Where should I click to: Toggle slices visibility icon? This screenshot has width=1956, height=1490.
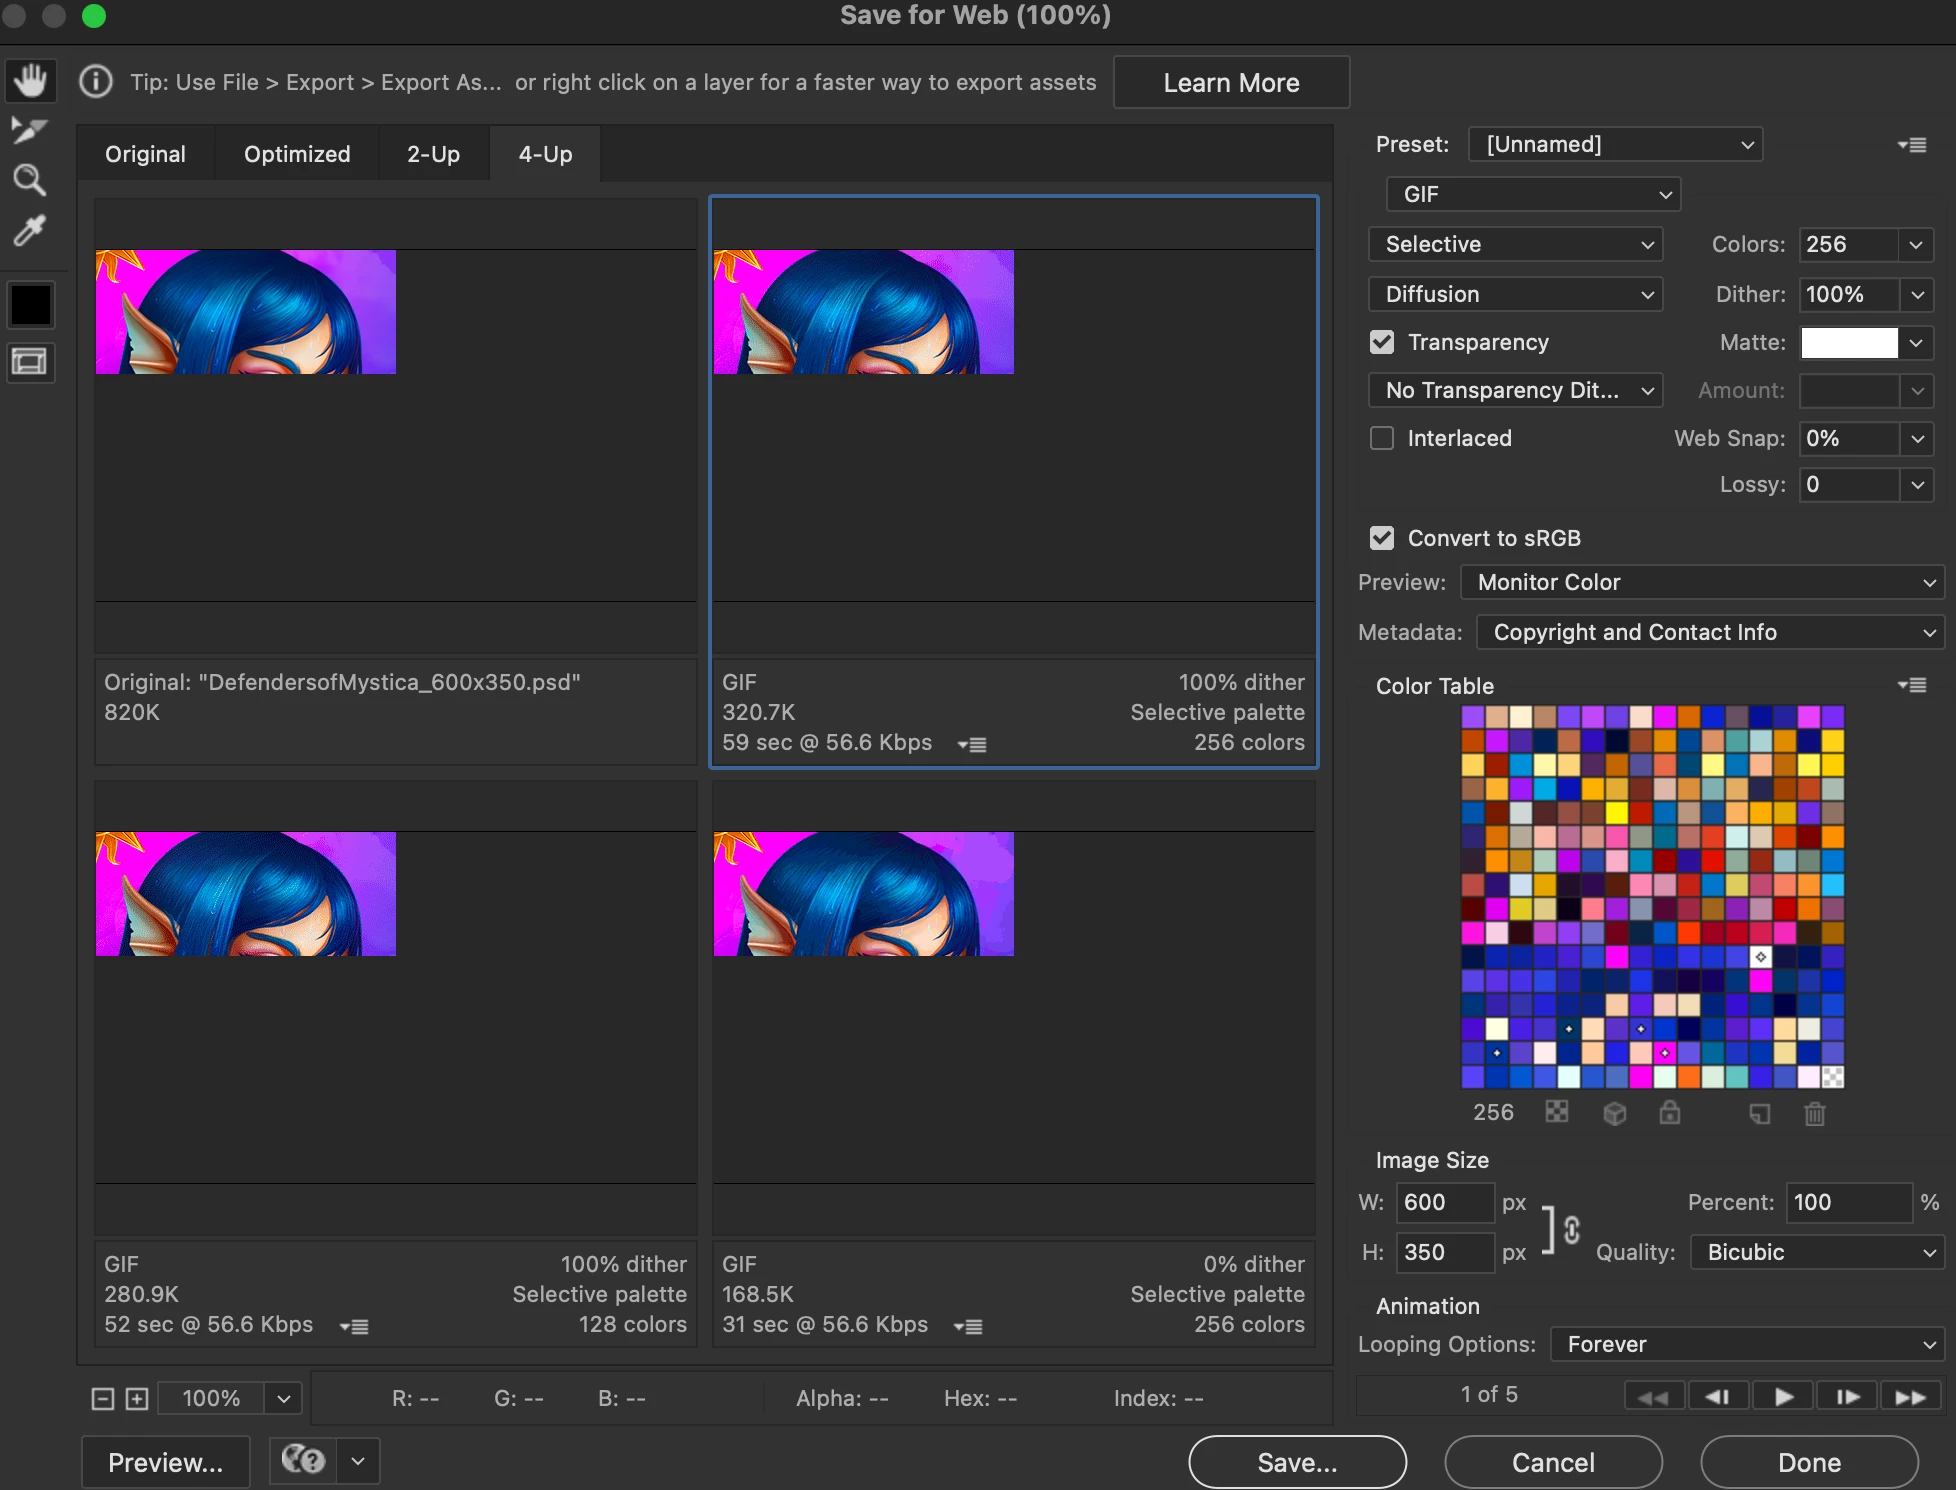click(30, 361)
